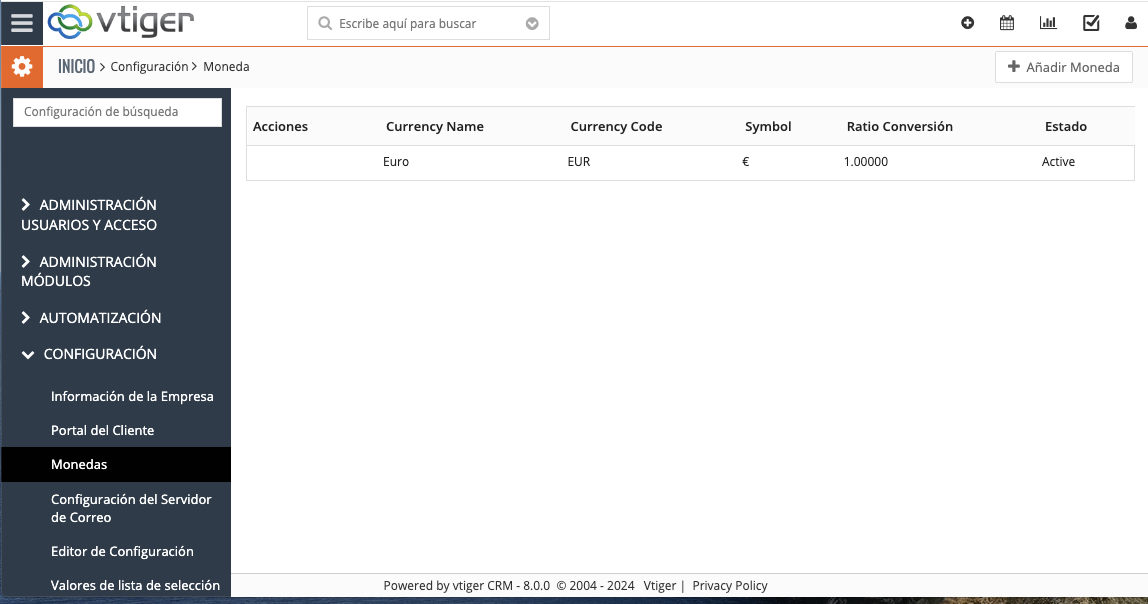Image resolution: width=1148 pixels, height=604 pixels.
Task: Open the Privacy Policy link
Action: (x=730, y=586)
